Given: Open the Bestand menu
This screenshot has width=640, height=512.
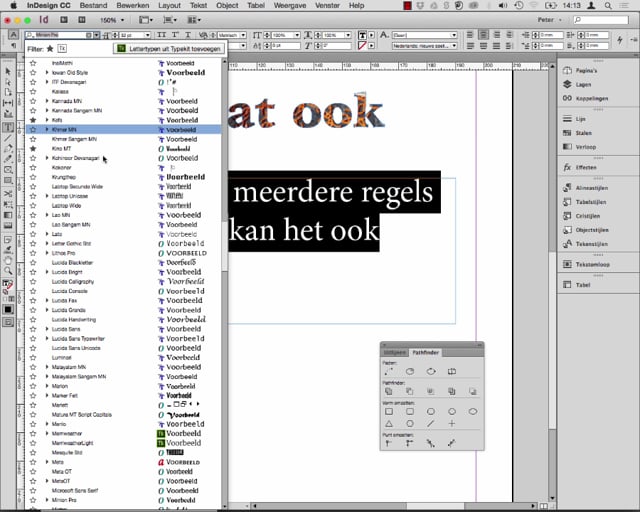Looking at the screenshot, I should [93, 5].
